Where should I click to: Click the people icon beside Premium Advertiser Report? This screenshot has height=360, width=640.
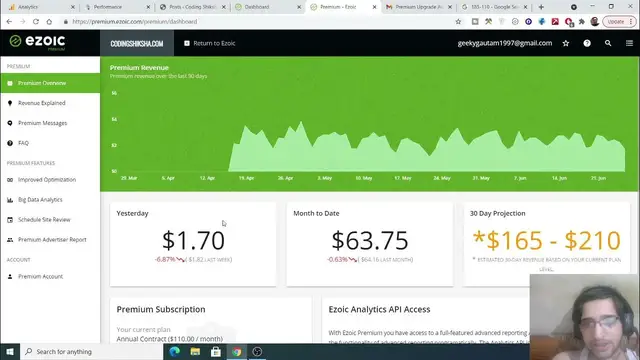tap(10, 240)
